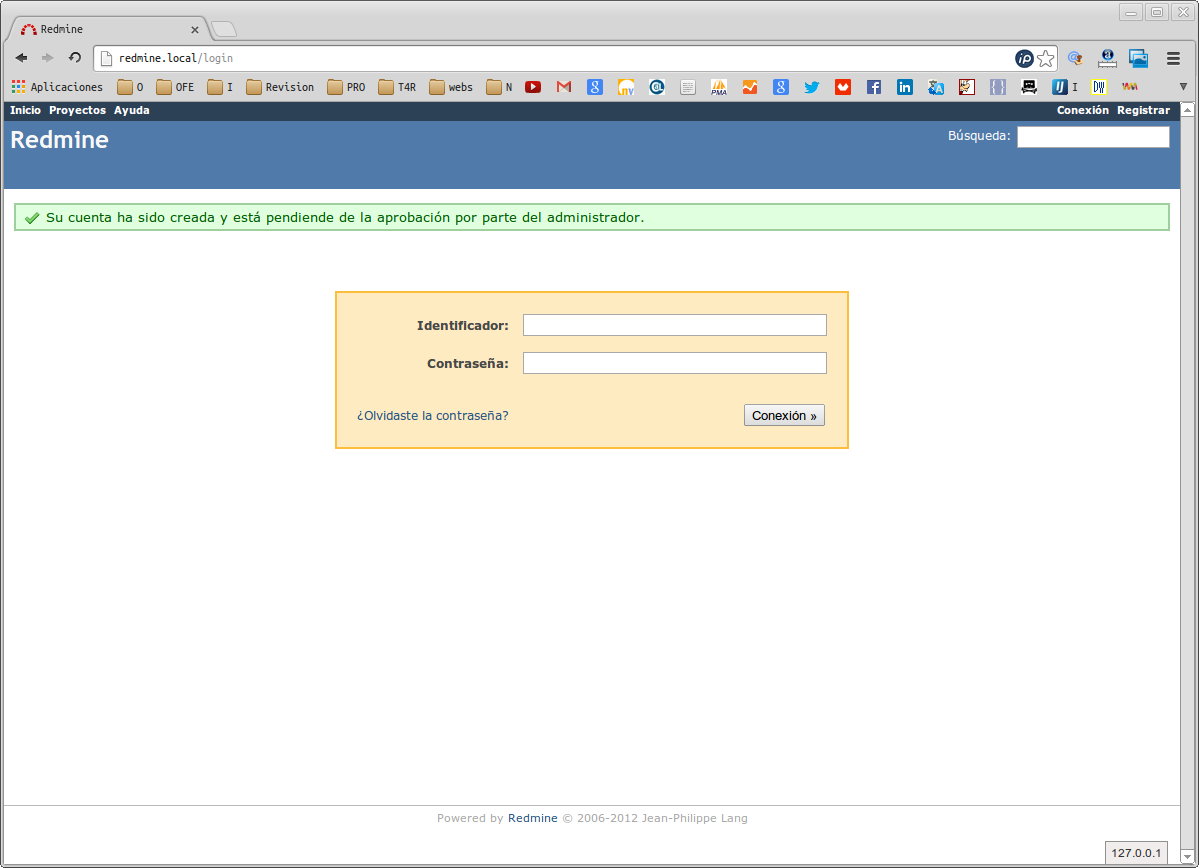Focus the Identificador input field

click(674, 325)
